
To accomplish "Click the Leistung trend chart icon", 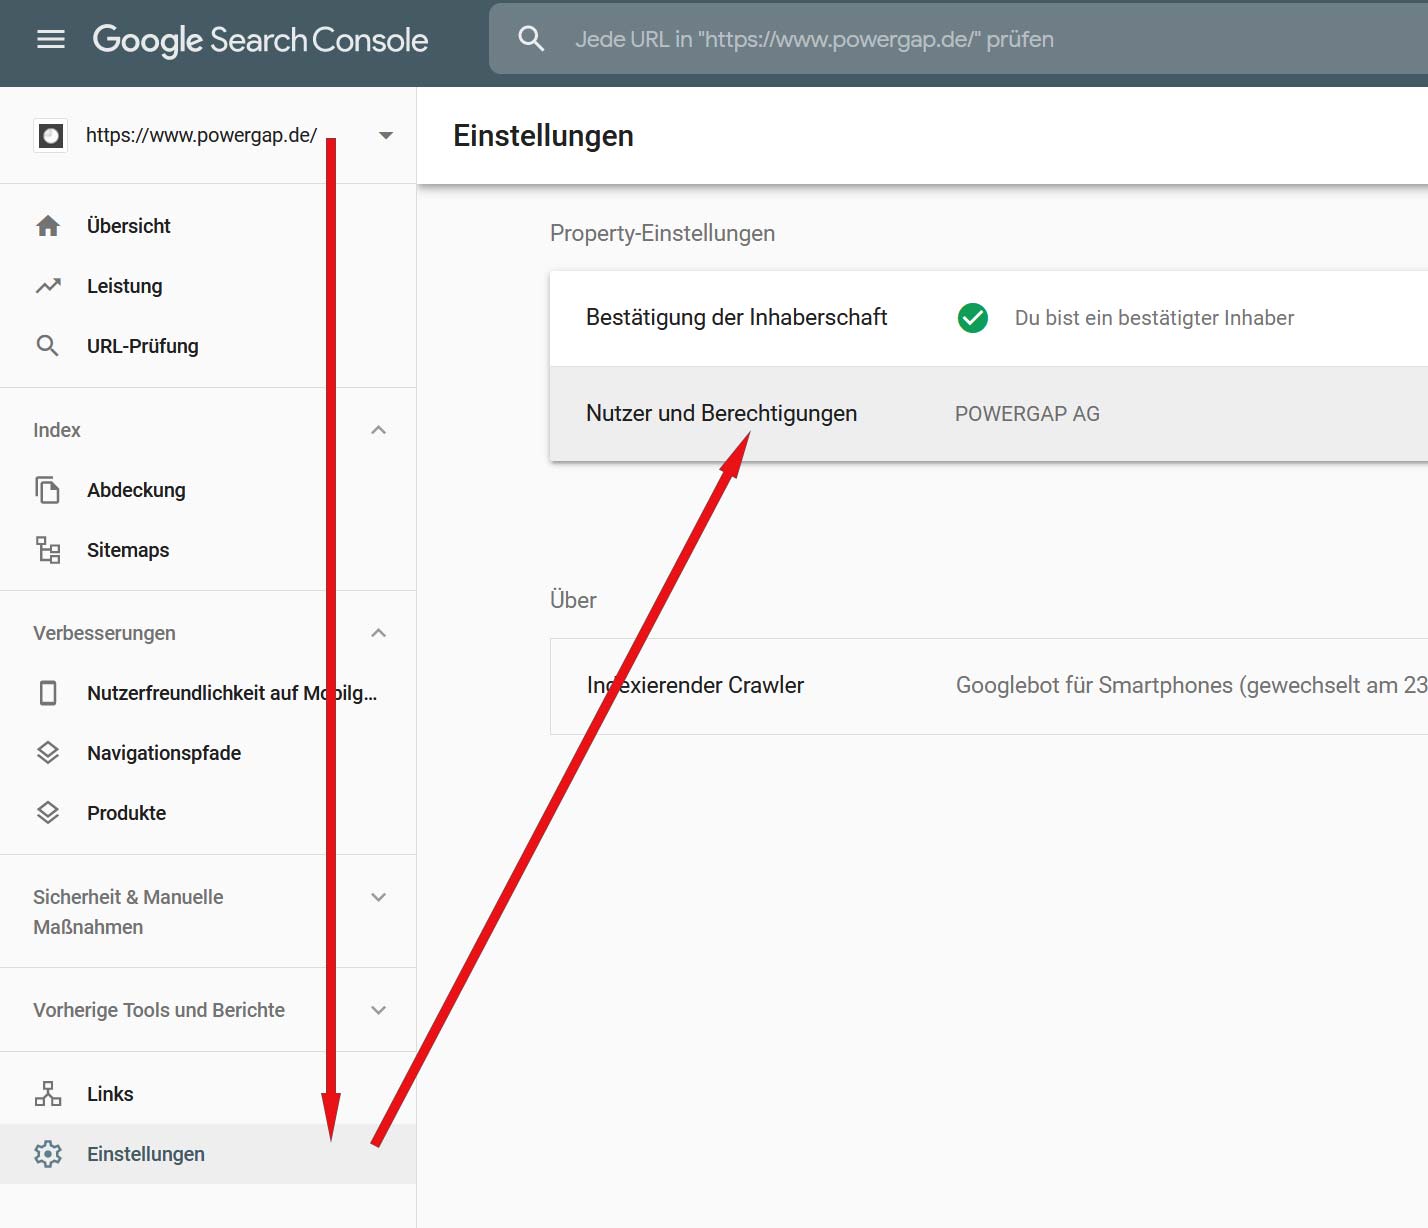I will point(48,286).
